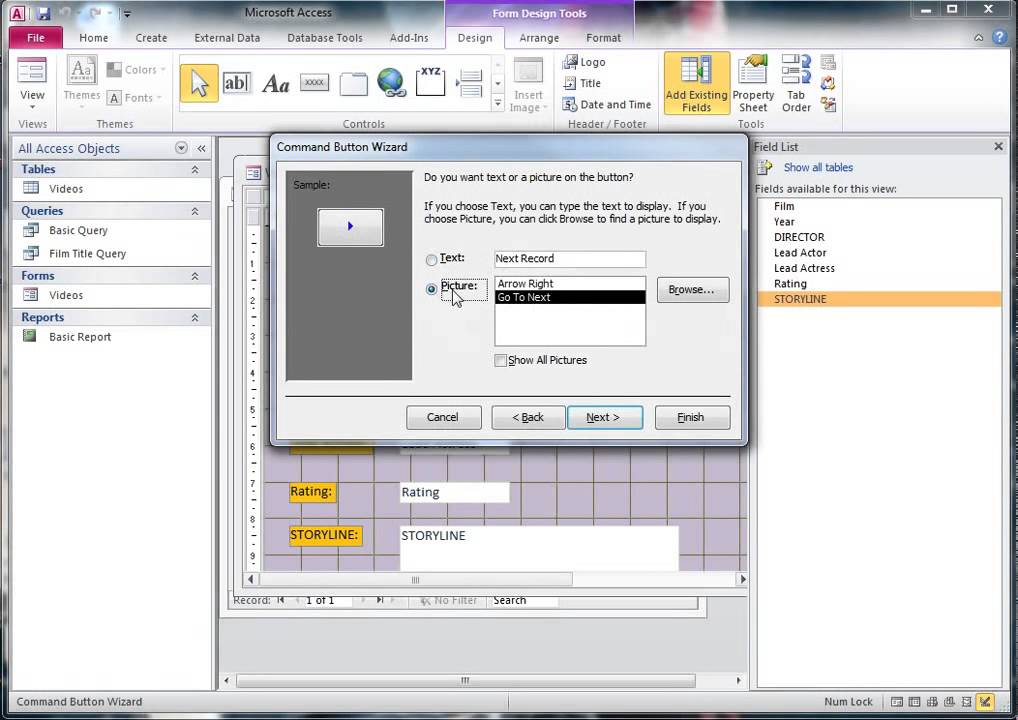Viewport: 1018px width, 720px height.
Task: Click the Themes button
Action: pyautogui.click(x=82, y=83)
